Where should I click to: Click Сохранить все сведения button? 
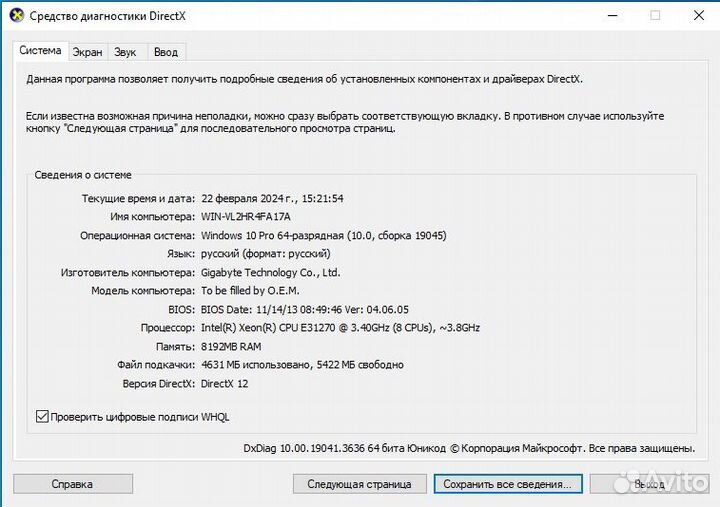point(507,484)
